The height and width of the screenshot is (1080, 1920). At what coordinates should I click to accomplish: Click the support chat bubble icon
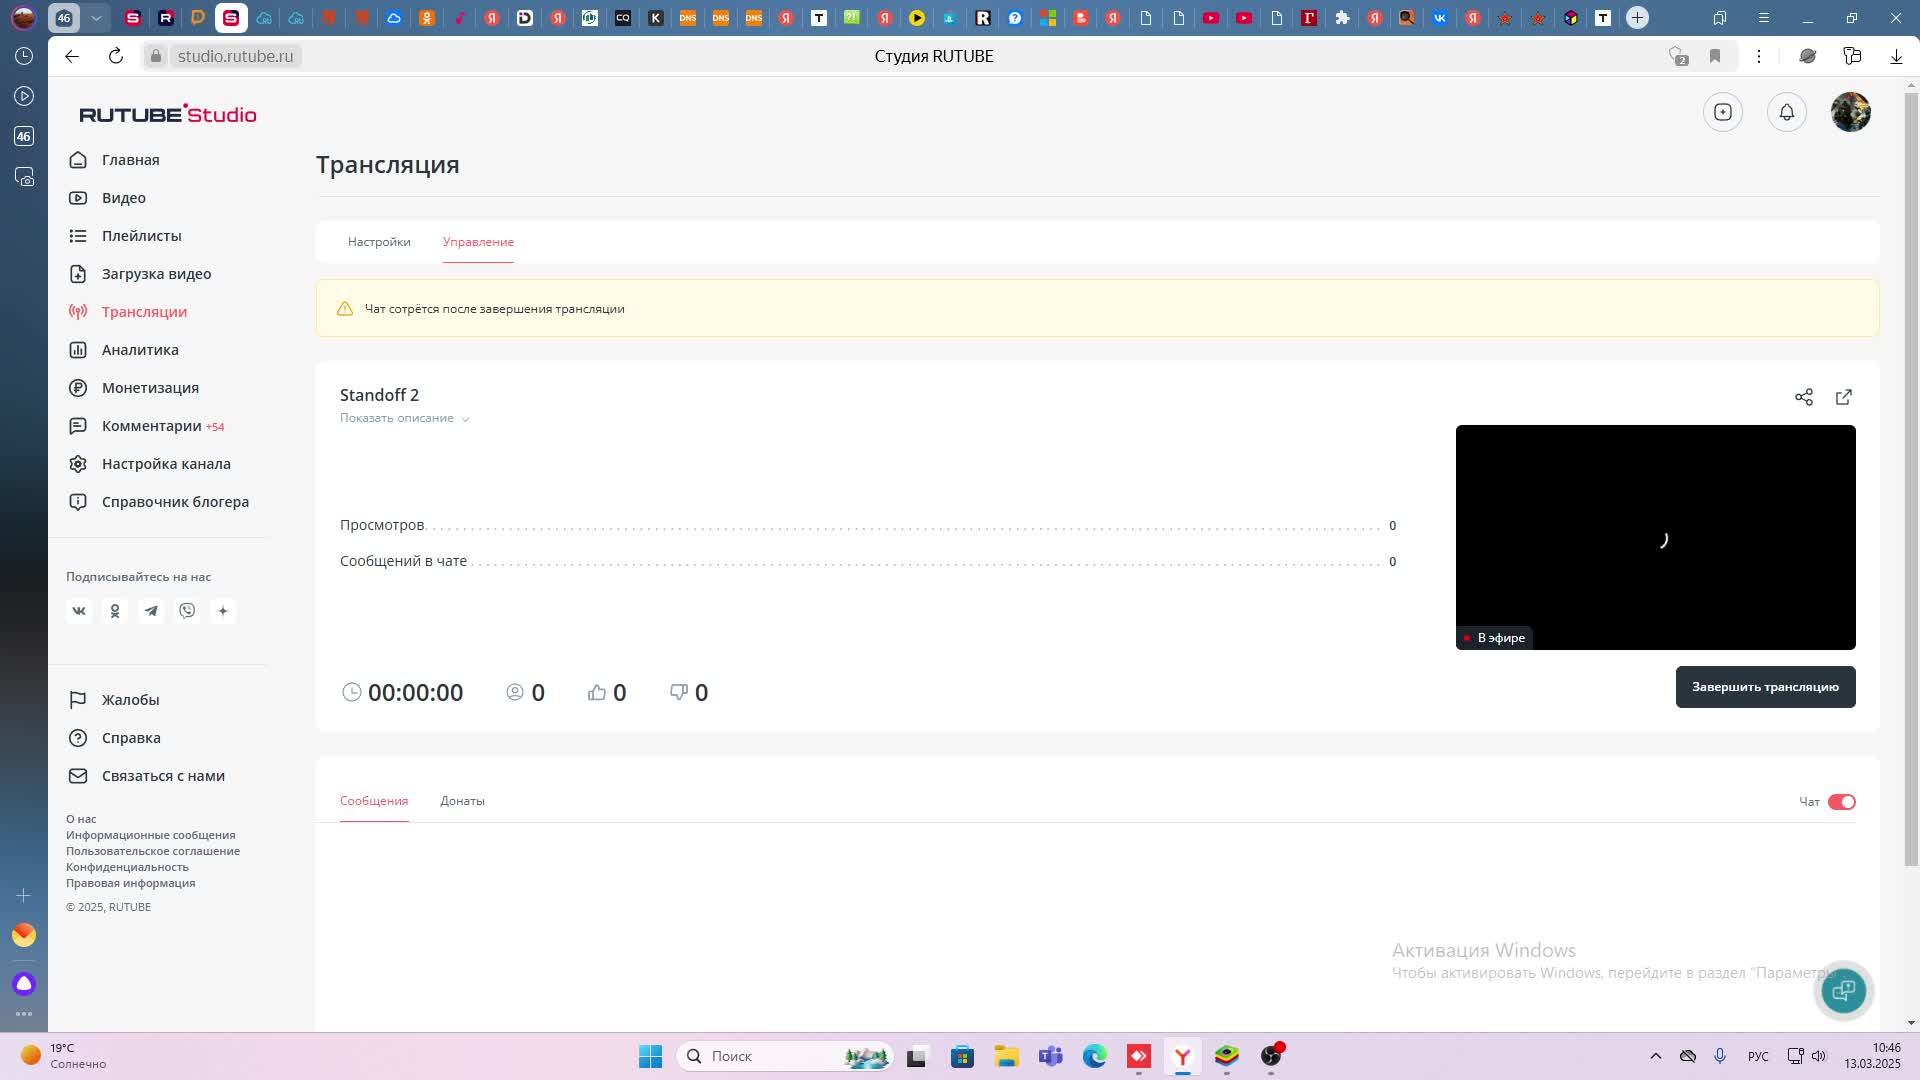[x=1843, y=990]
